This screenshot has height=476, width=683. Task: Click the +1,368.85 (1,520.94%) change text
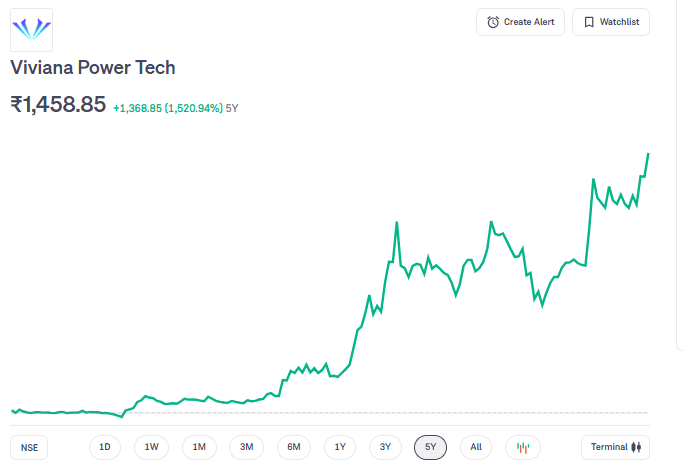[x=168, y=108]
